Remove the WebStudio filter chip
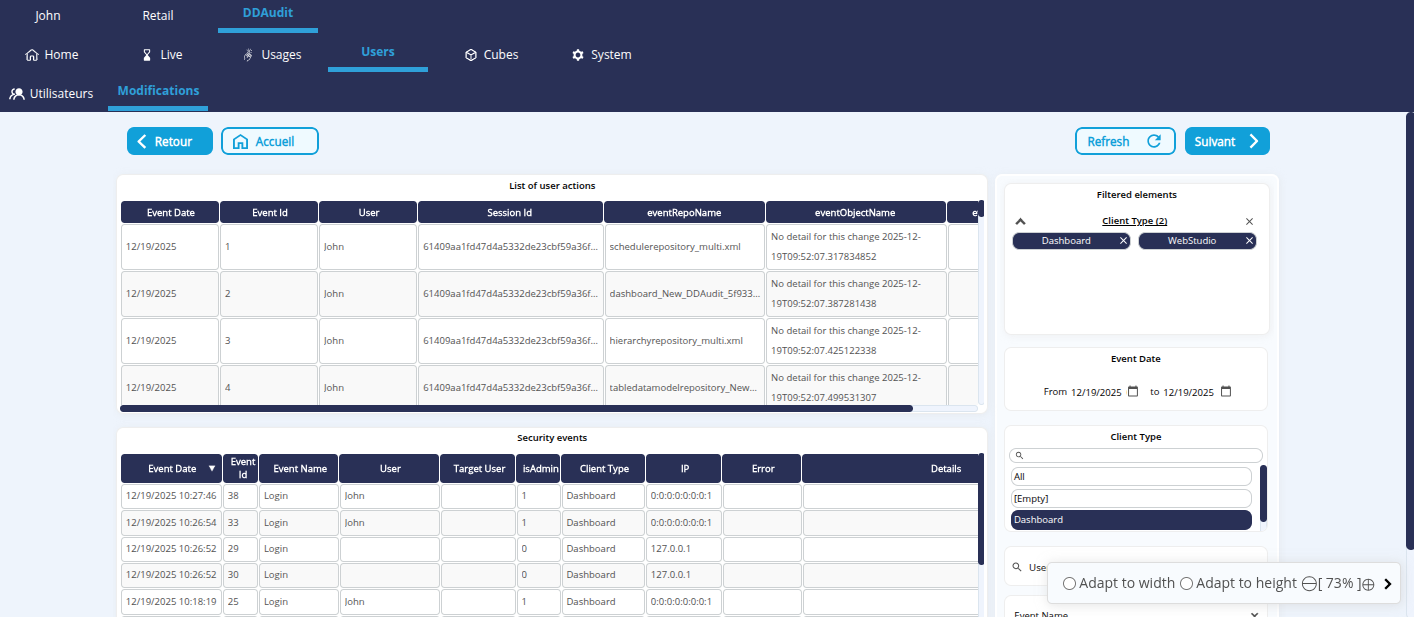 (1249, 241)
